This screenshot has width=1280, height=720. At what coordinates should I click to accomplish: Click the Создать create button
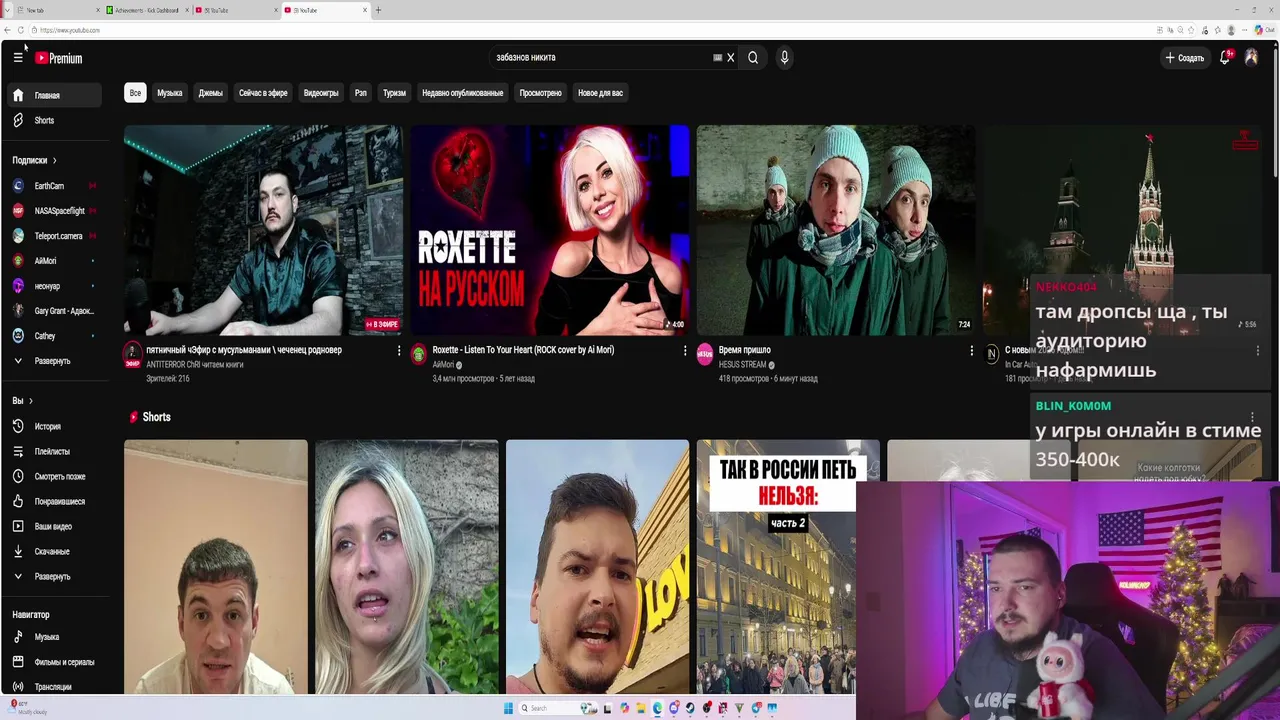tap(1184, 58)
